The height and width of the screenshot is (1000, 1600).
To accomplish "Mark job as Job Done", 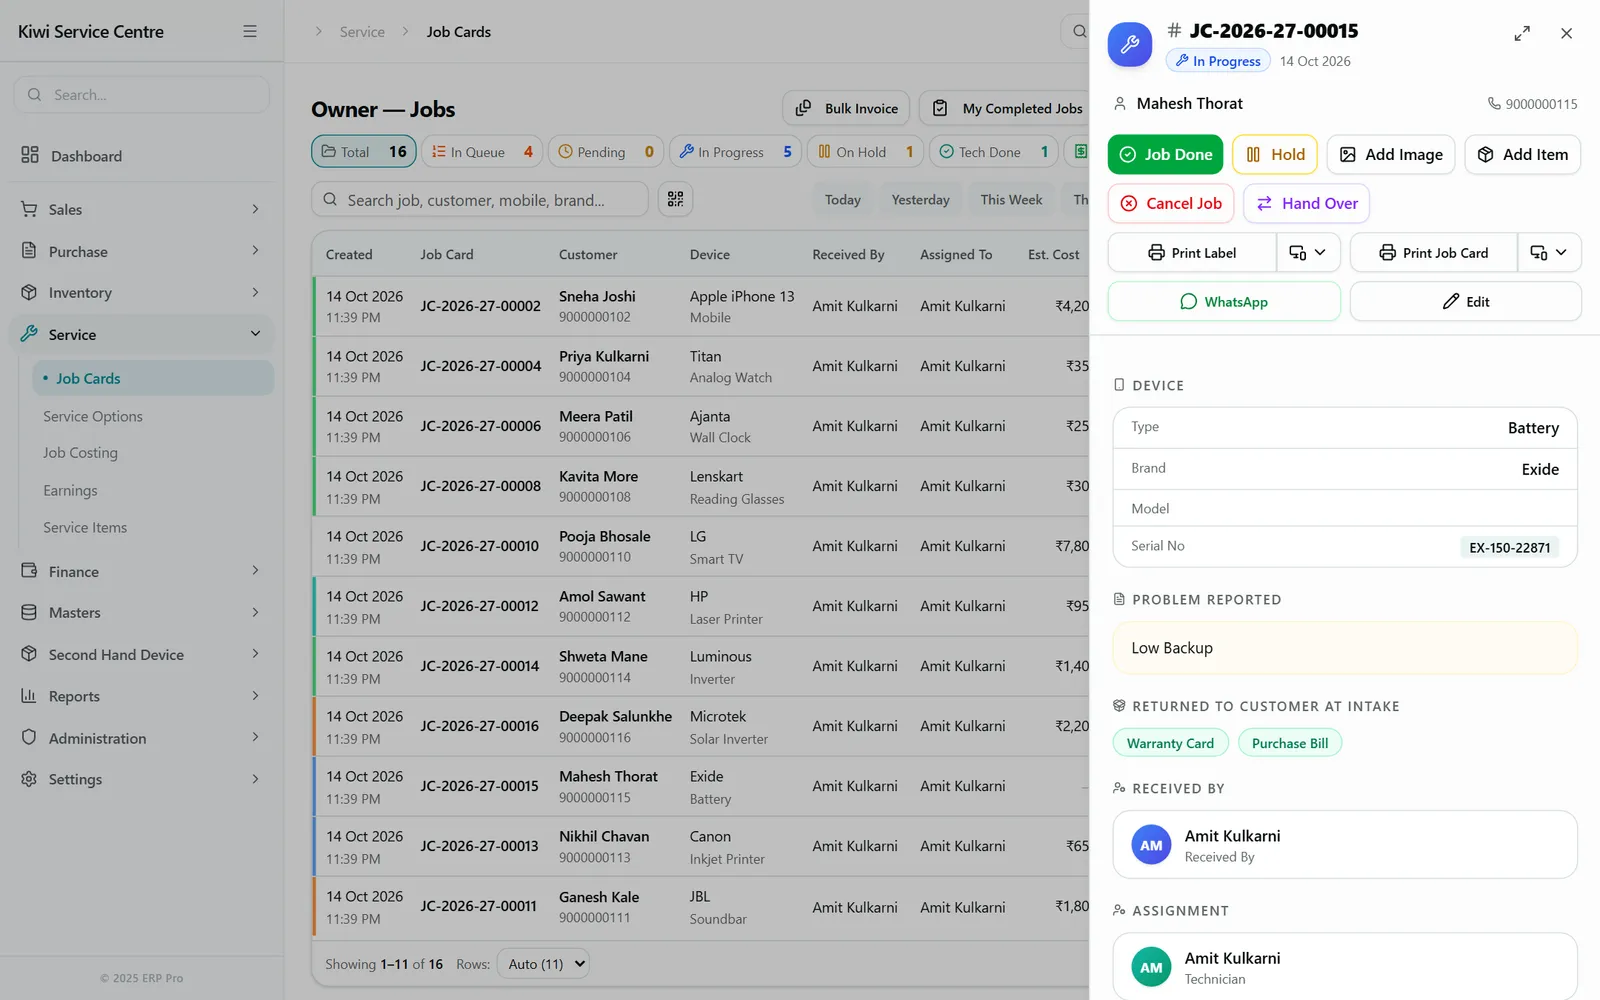I will [1165, 155].
